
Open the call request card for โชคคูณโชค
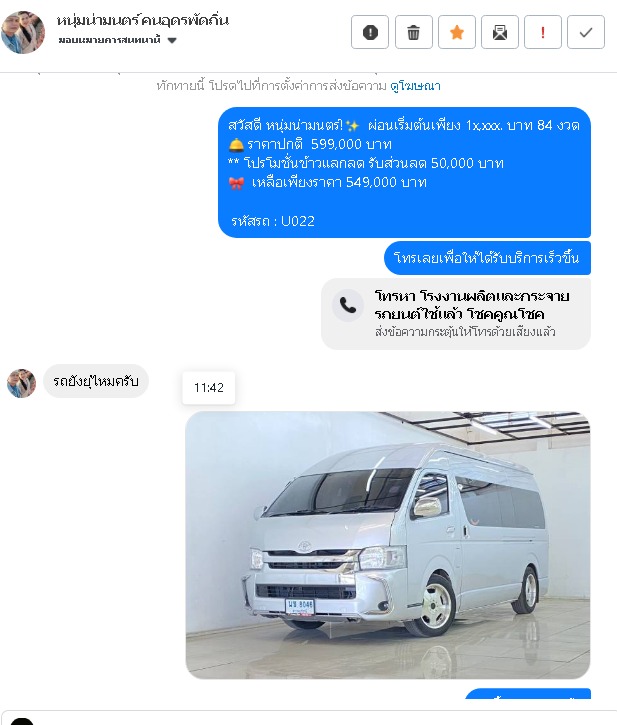pos(456,313)
